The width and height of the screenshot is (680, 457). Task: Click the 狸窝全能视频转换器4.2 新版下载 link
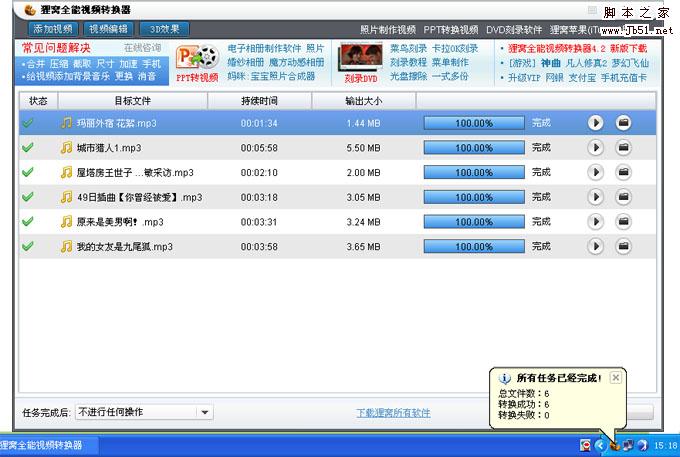(578, 48)
